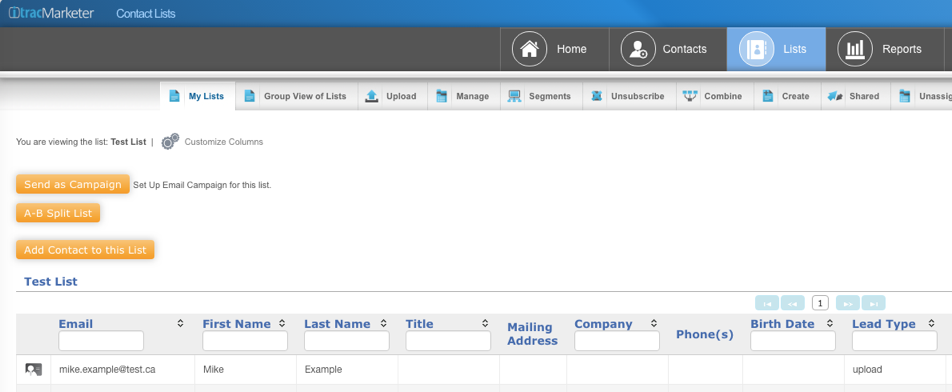Click the Phone(s) column header
Viewport: 952px width, 392px height.
click(705, 334)
